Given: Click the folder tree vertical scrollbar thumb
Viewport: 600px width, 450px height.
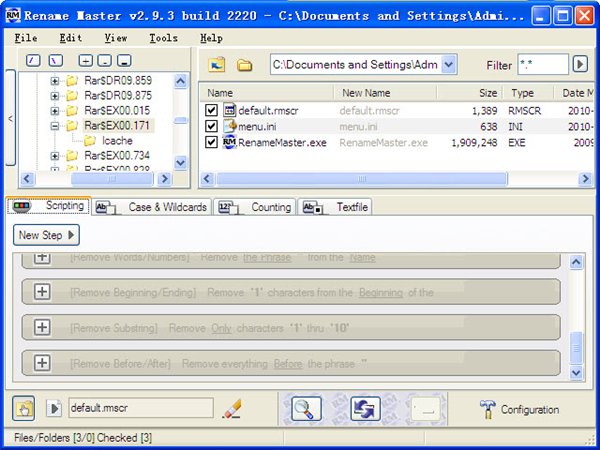Looking at the screenshot, I should pos(181,121).
